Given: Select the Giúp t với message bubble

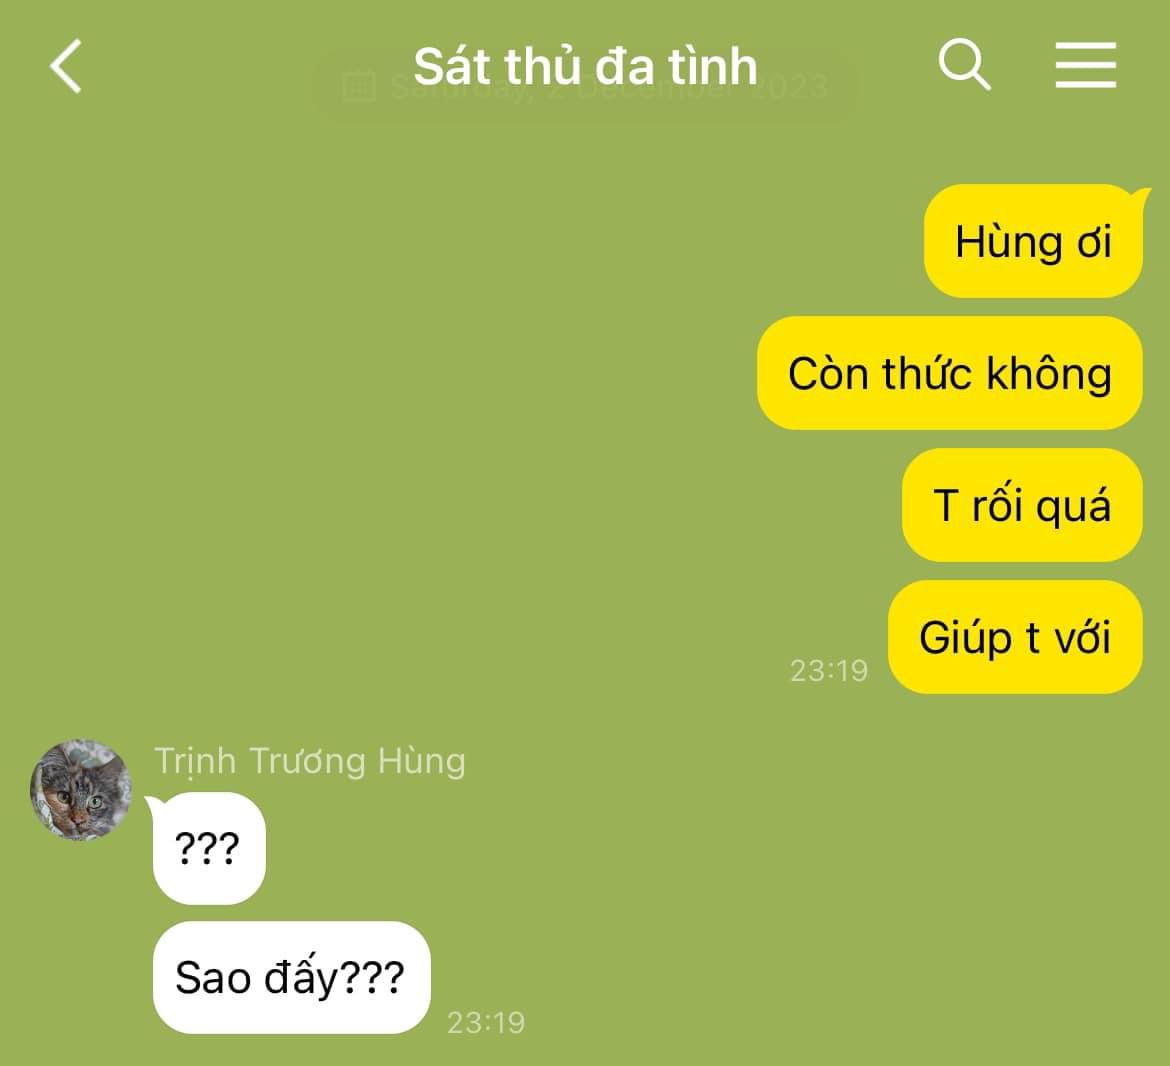Looking at the screenshot, I should (1015, 637).
